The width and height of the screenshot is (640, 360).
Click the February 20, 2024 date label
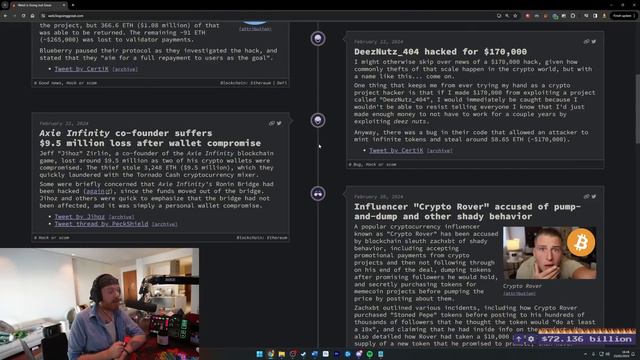(378, 197)
